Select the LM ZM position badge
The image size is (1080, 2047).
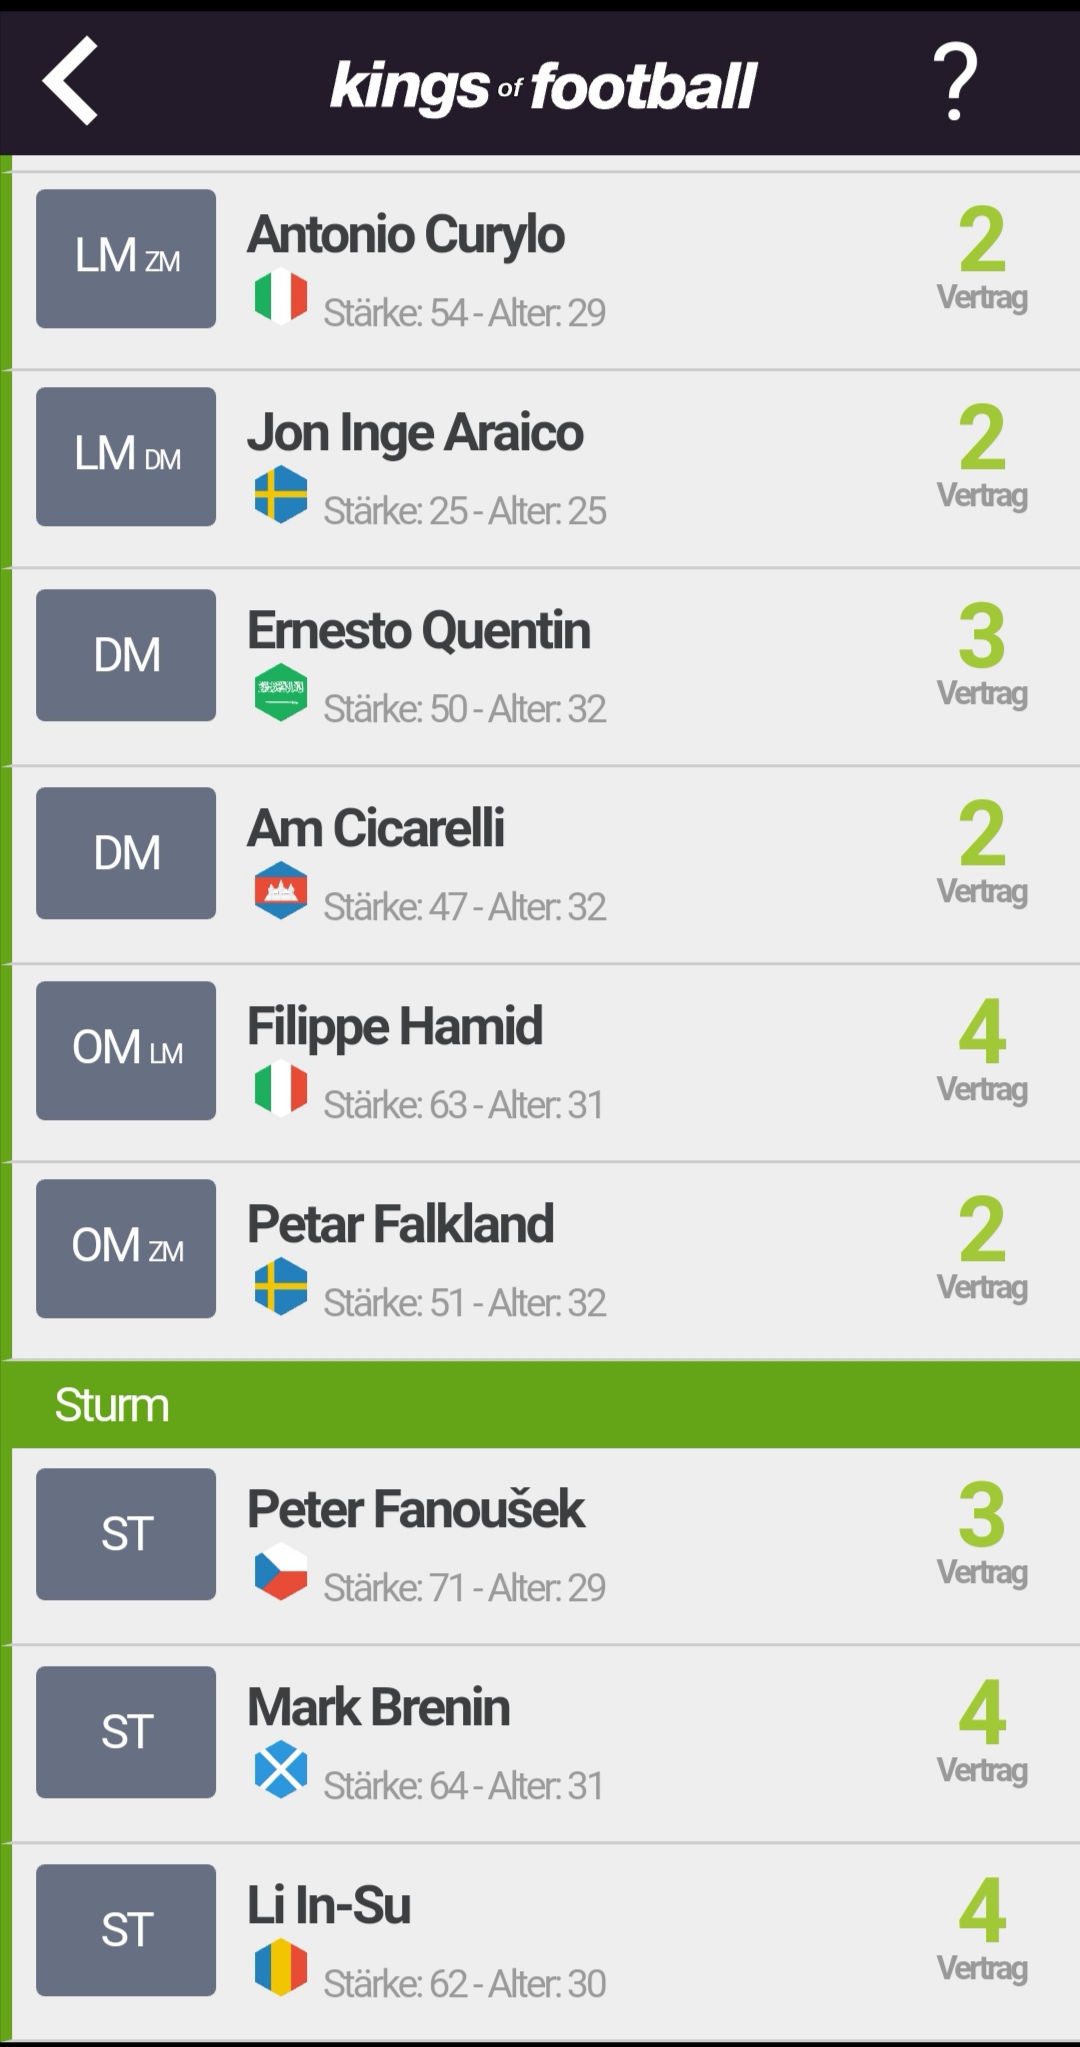[x=126, y=259]
